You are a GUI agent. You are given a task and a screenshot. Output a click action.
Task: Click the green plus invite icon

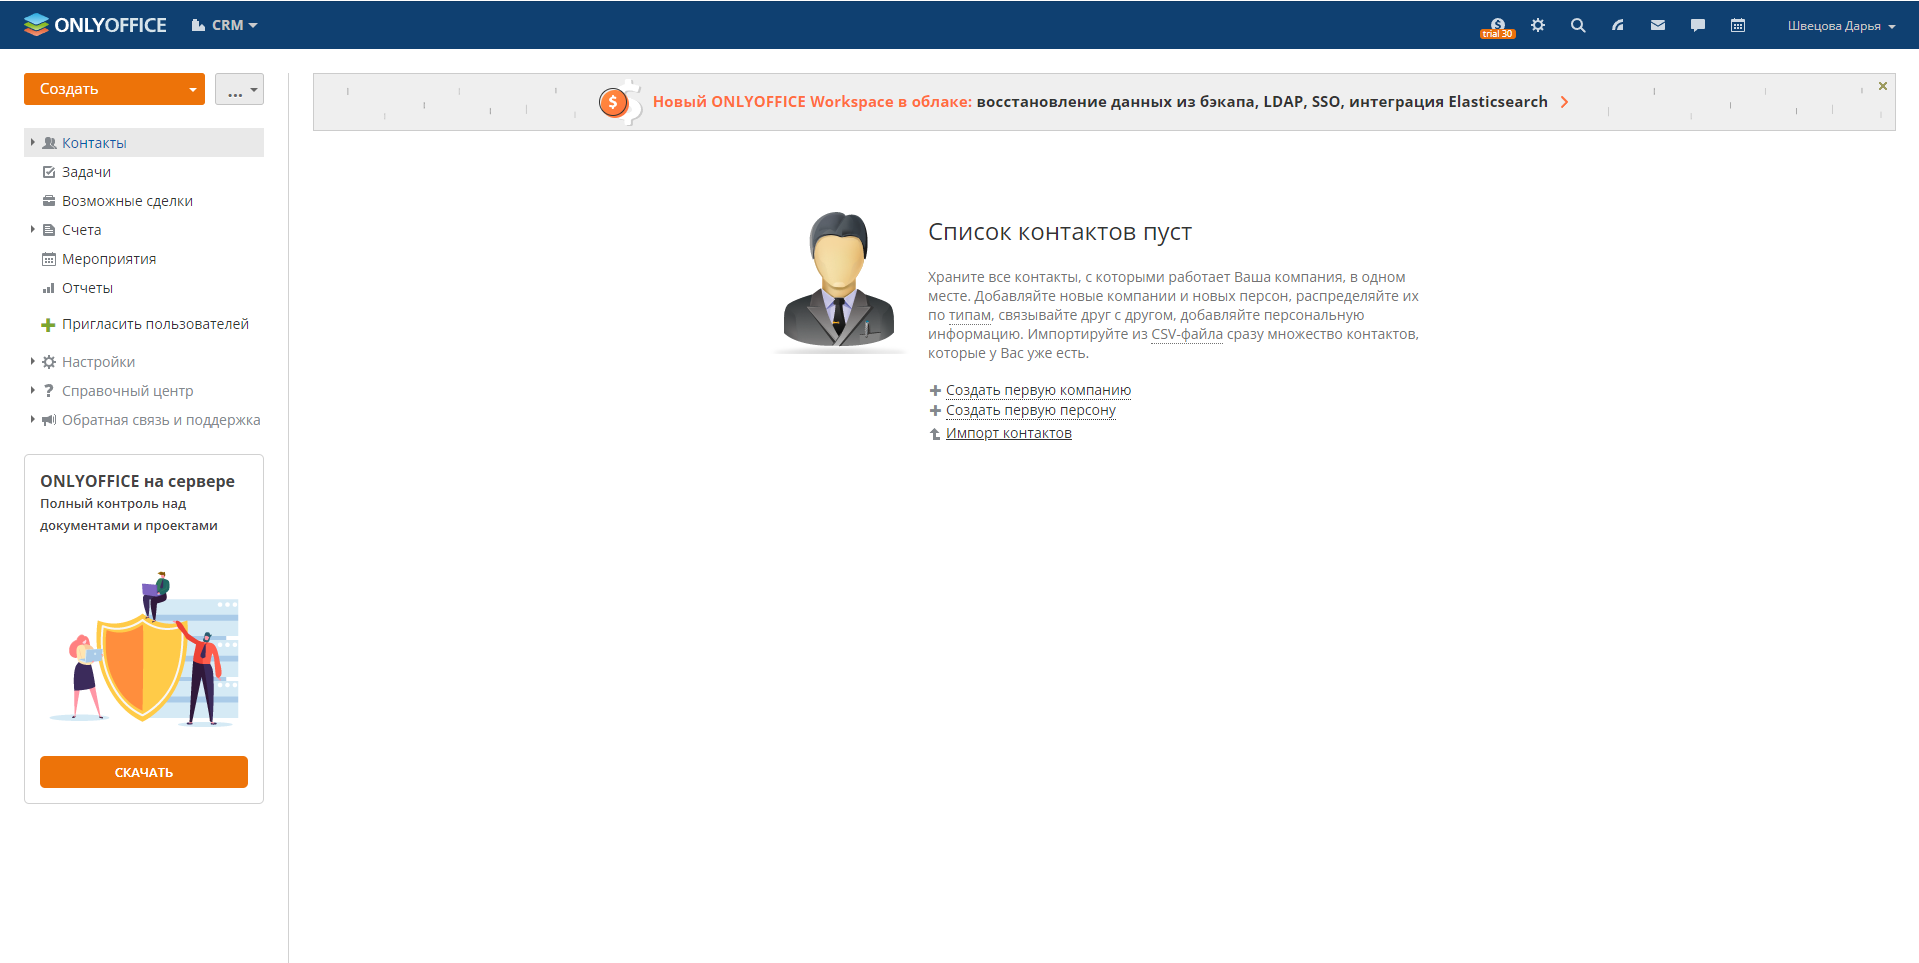pos(48,325)
